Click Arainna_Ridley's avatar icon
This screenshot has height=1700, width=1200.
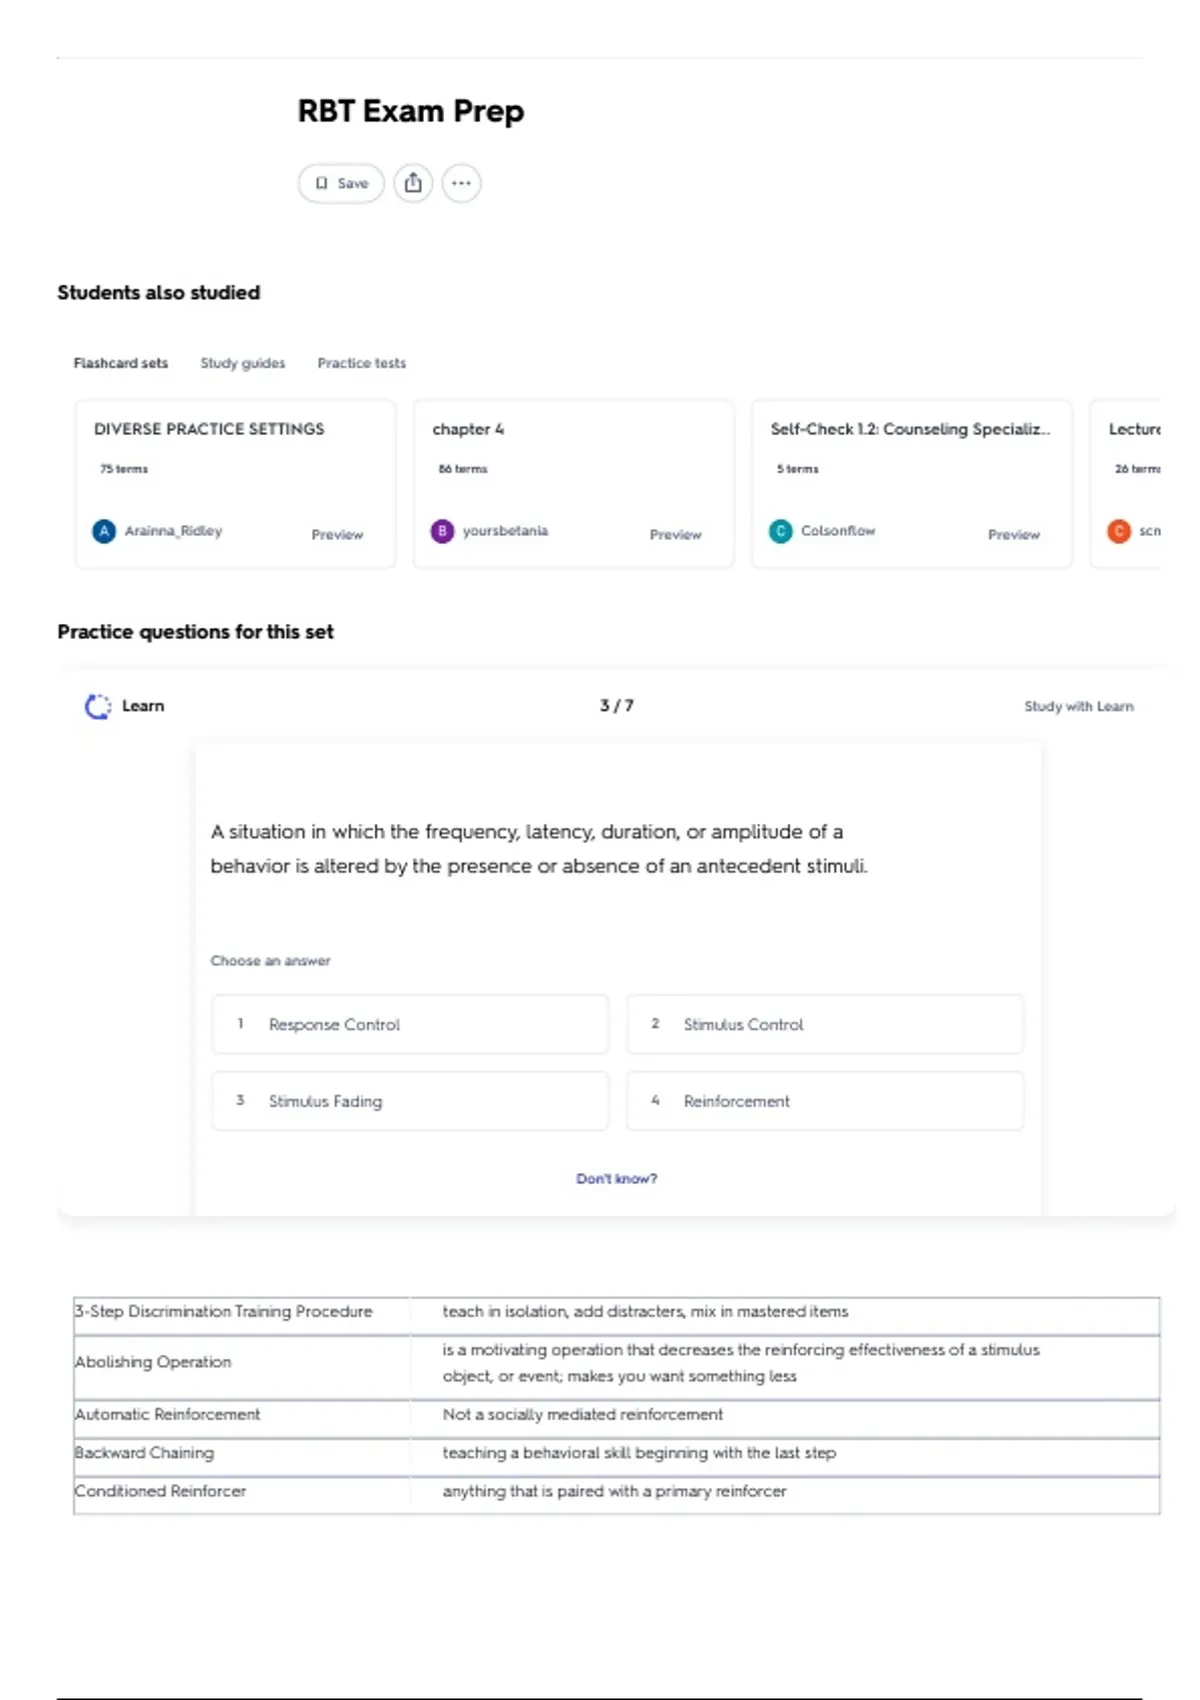(104, 531)
